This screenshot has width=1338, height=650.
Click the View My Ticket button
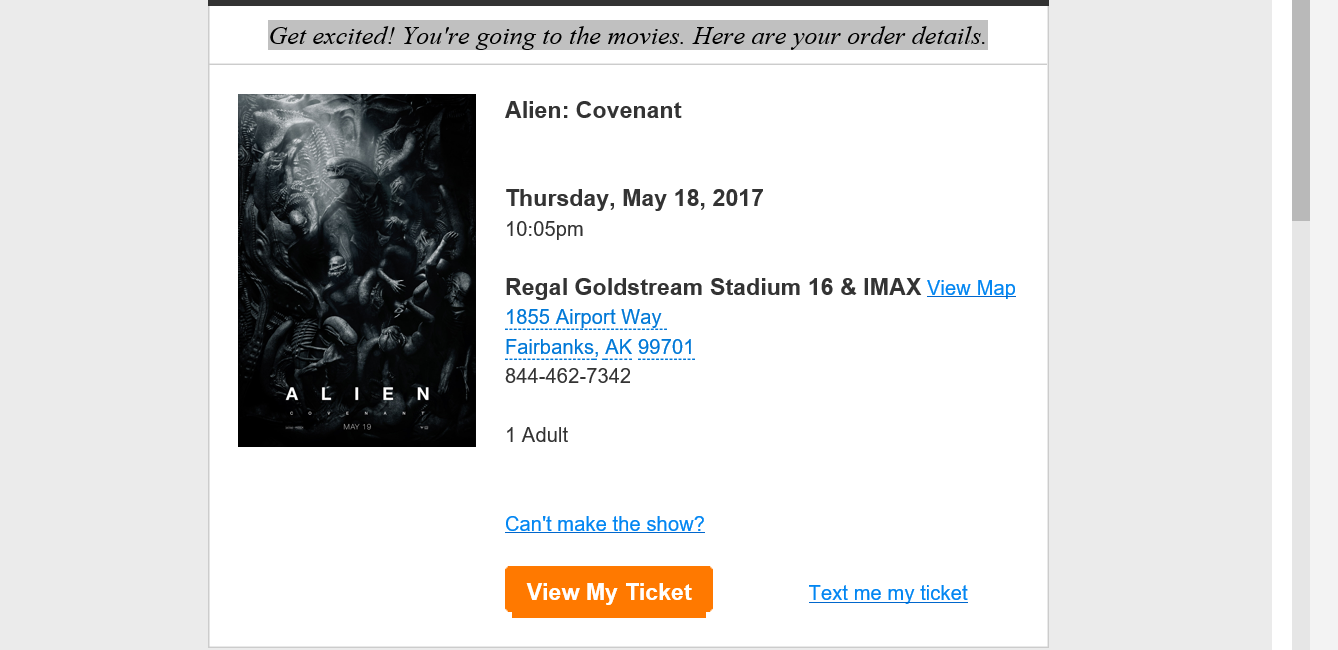(x=609, y=591)
